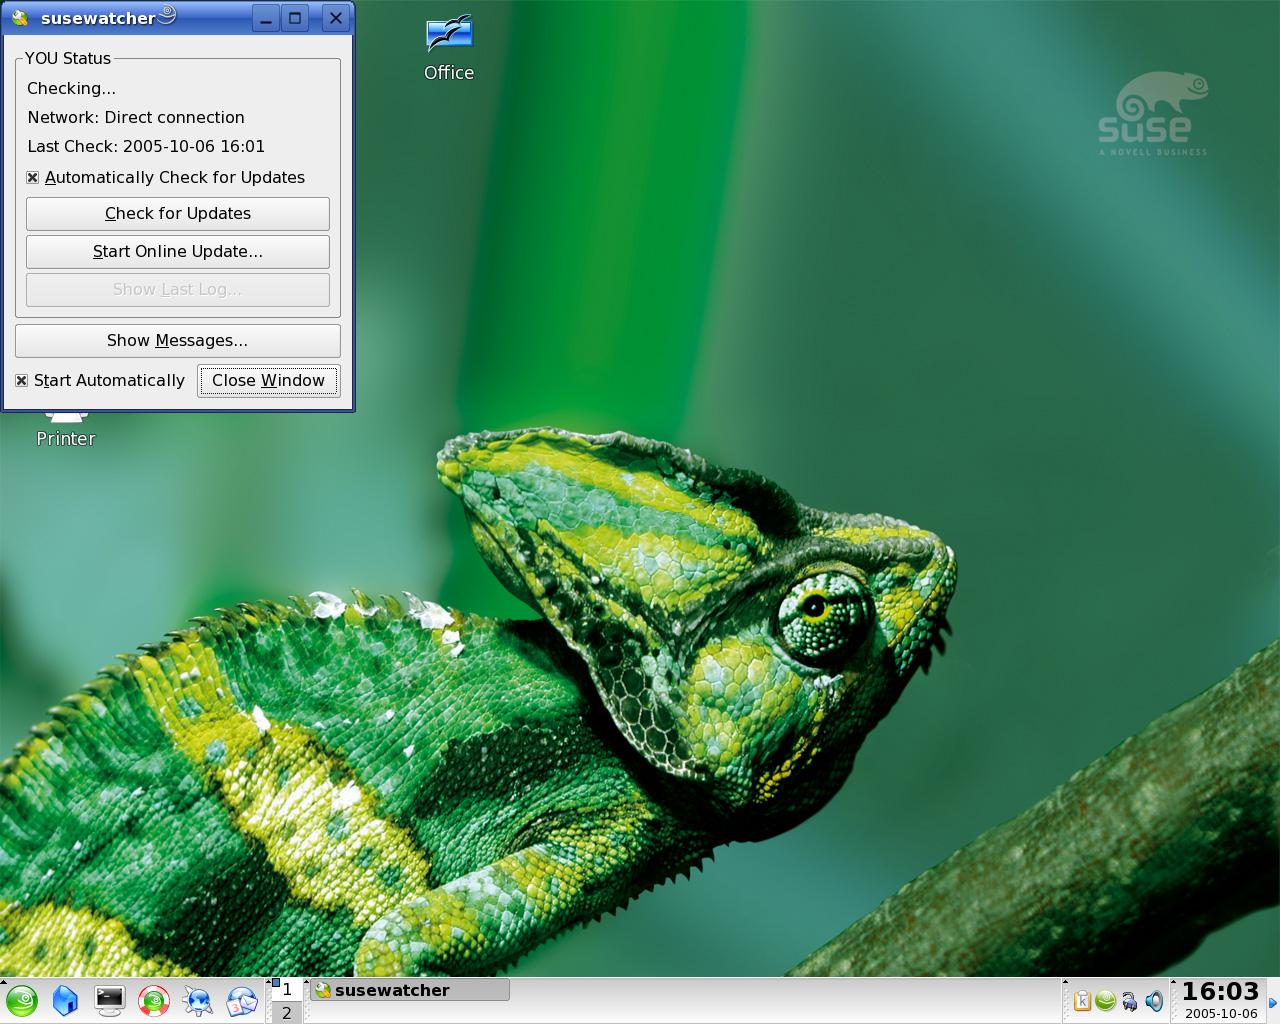Open the Home folder from panel

coord(65,1000)
